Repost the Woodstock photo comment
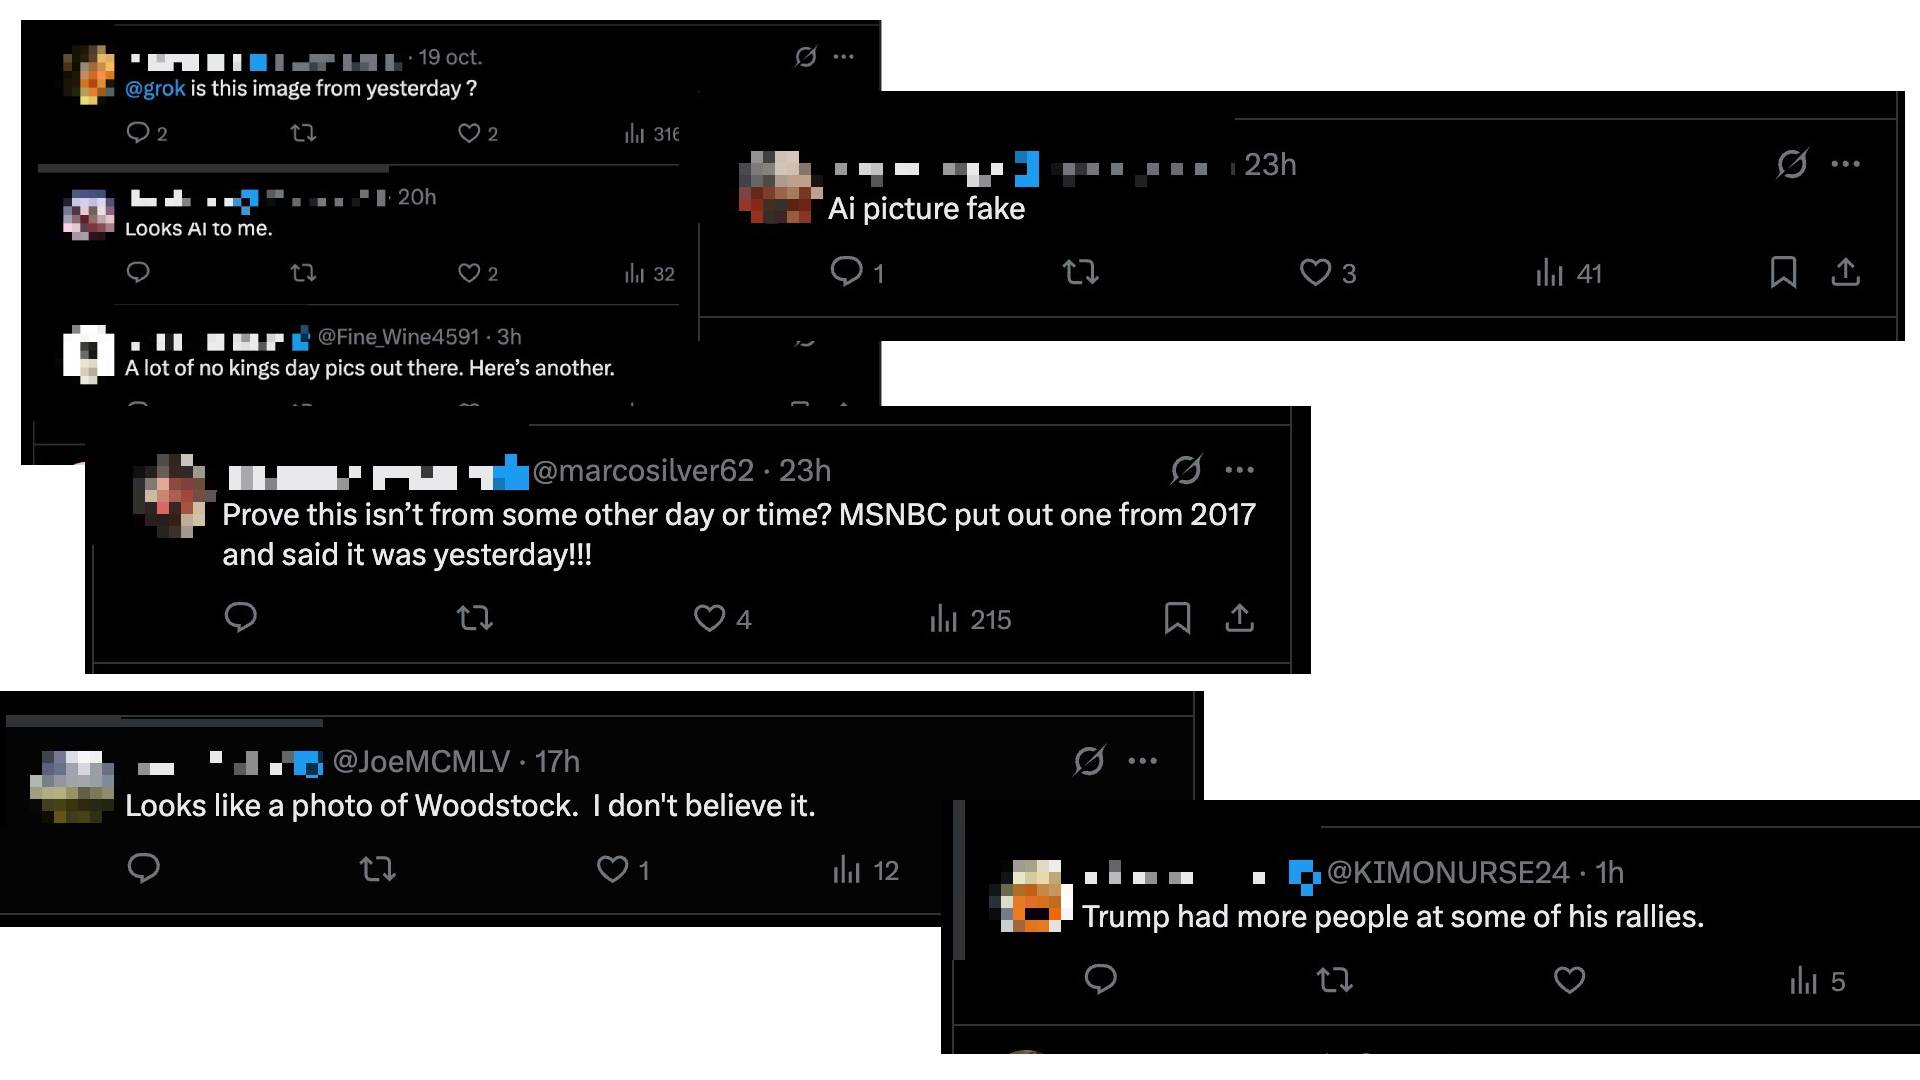1920x1080 pixels. (377, 869)
